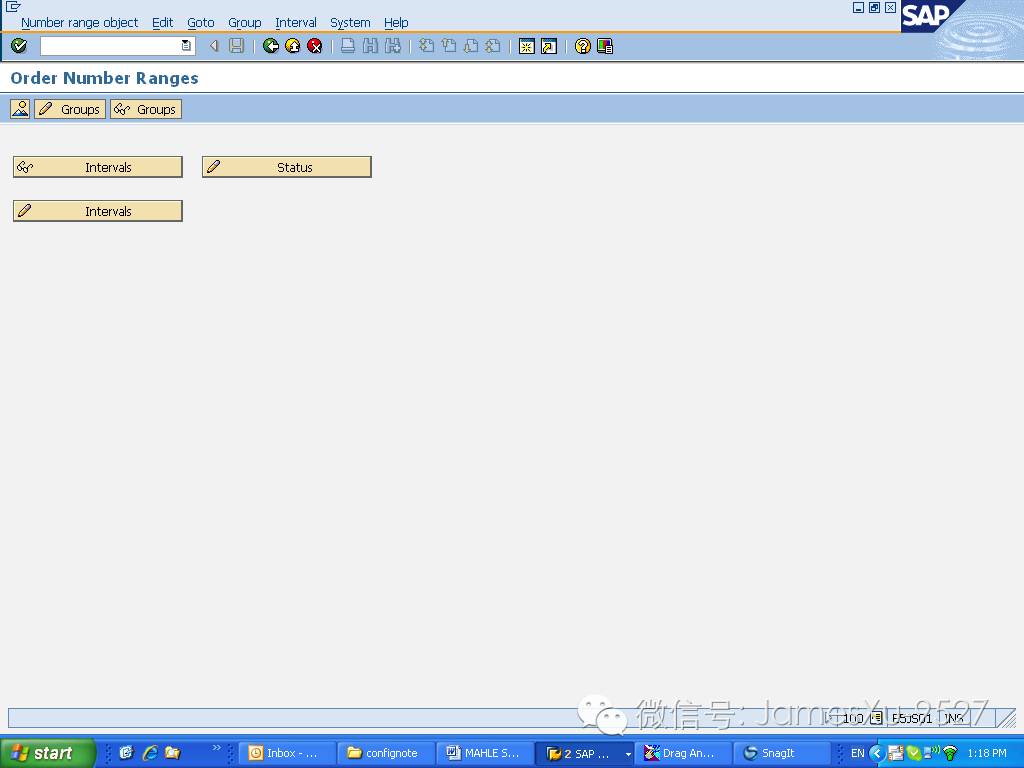Viewport: 1024px width, 768px height.
Task: Cancel with the red X icon
Action: (x=315, y=46)
